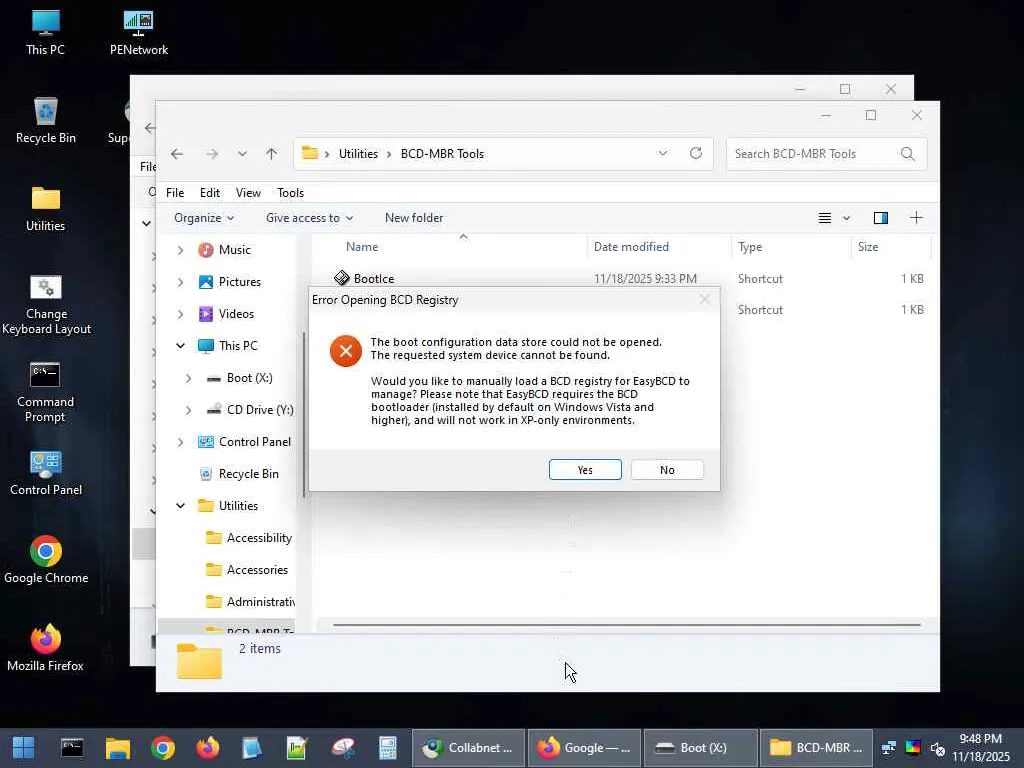Screen dimensions: 1024x768
Task: Select Accessories folder in tree
Action: [247, 569]
